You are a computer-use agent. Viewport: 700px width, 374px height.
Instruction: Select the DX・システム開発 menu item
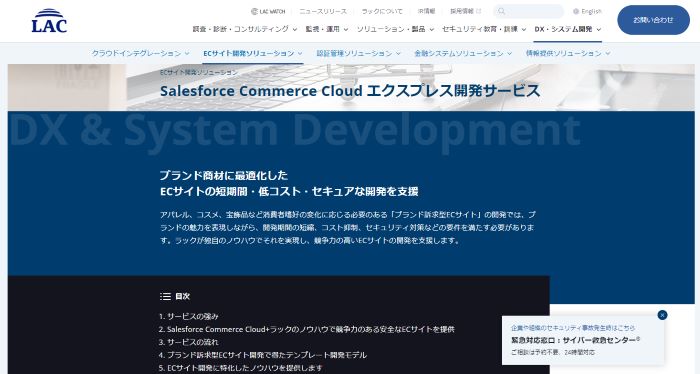[568, 29]
